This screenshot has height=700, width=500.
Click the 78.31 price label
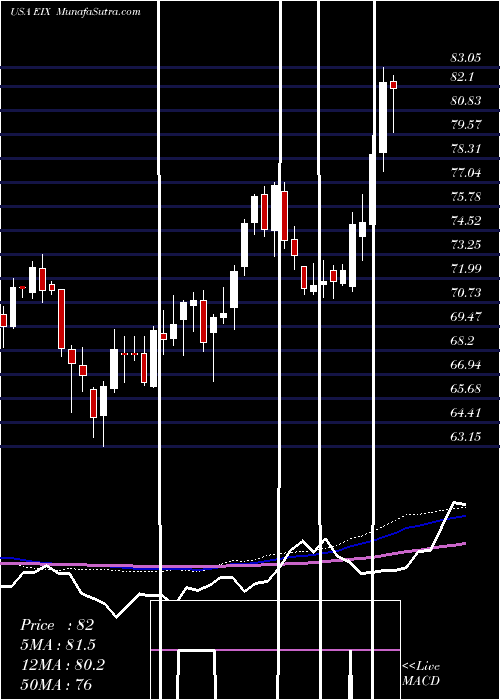click(466, 149)
